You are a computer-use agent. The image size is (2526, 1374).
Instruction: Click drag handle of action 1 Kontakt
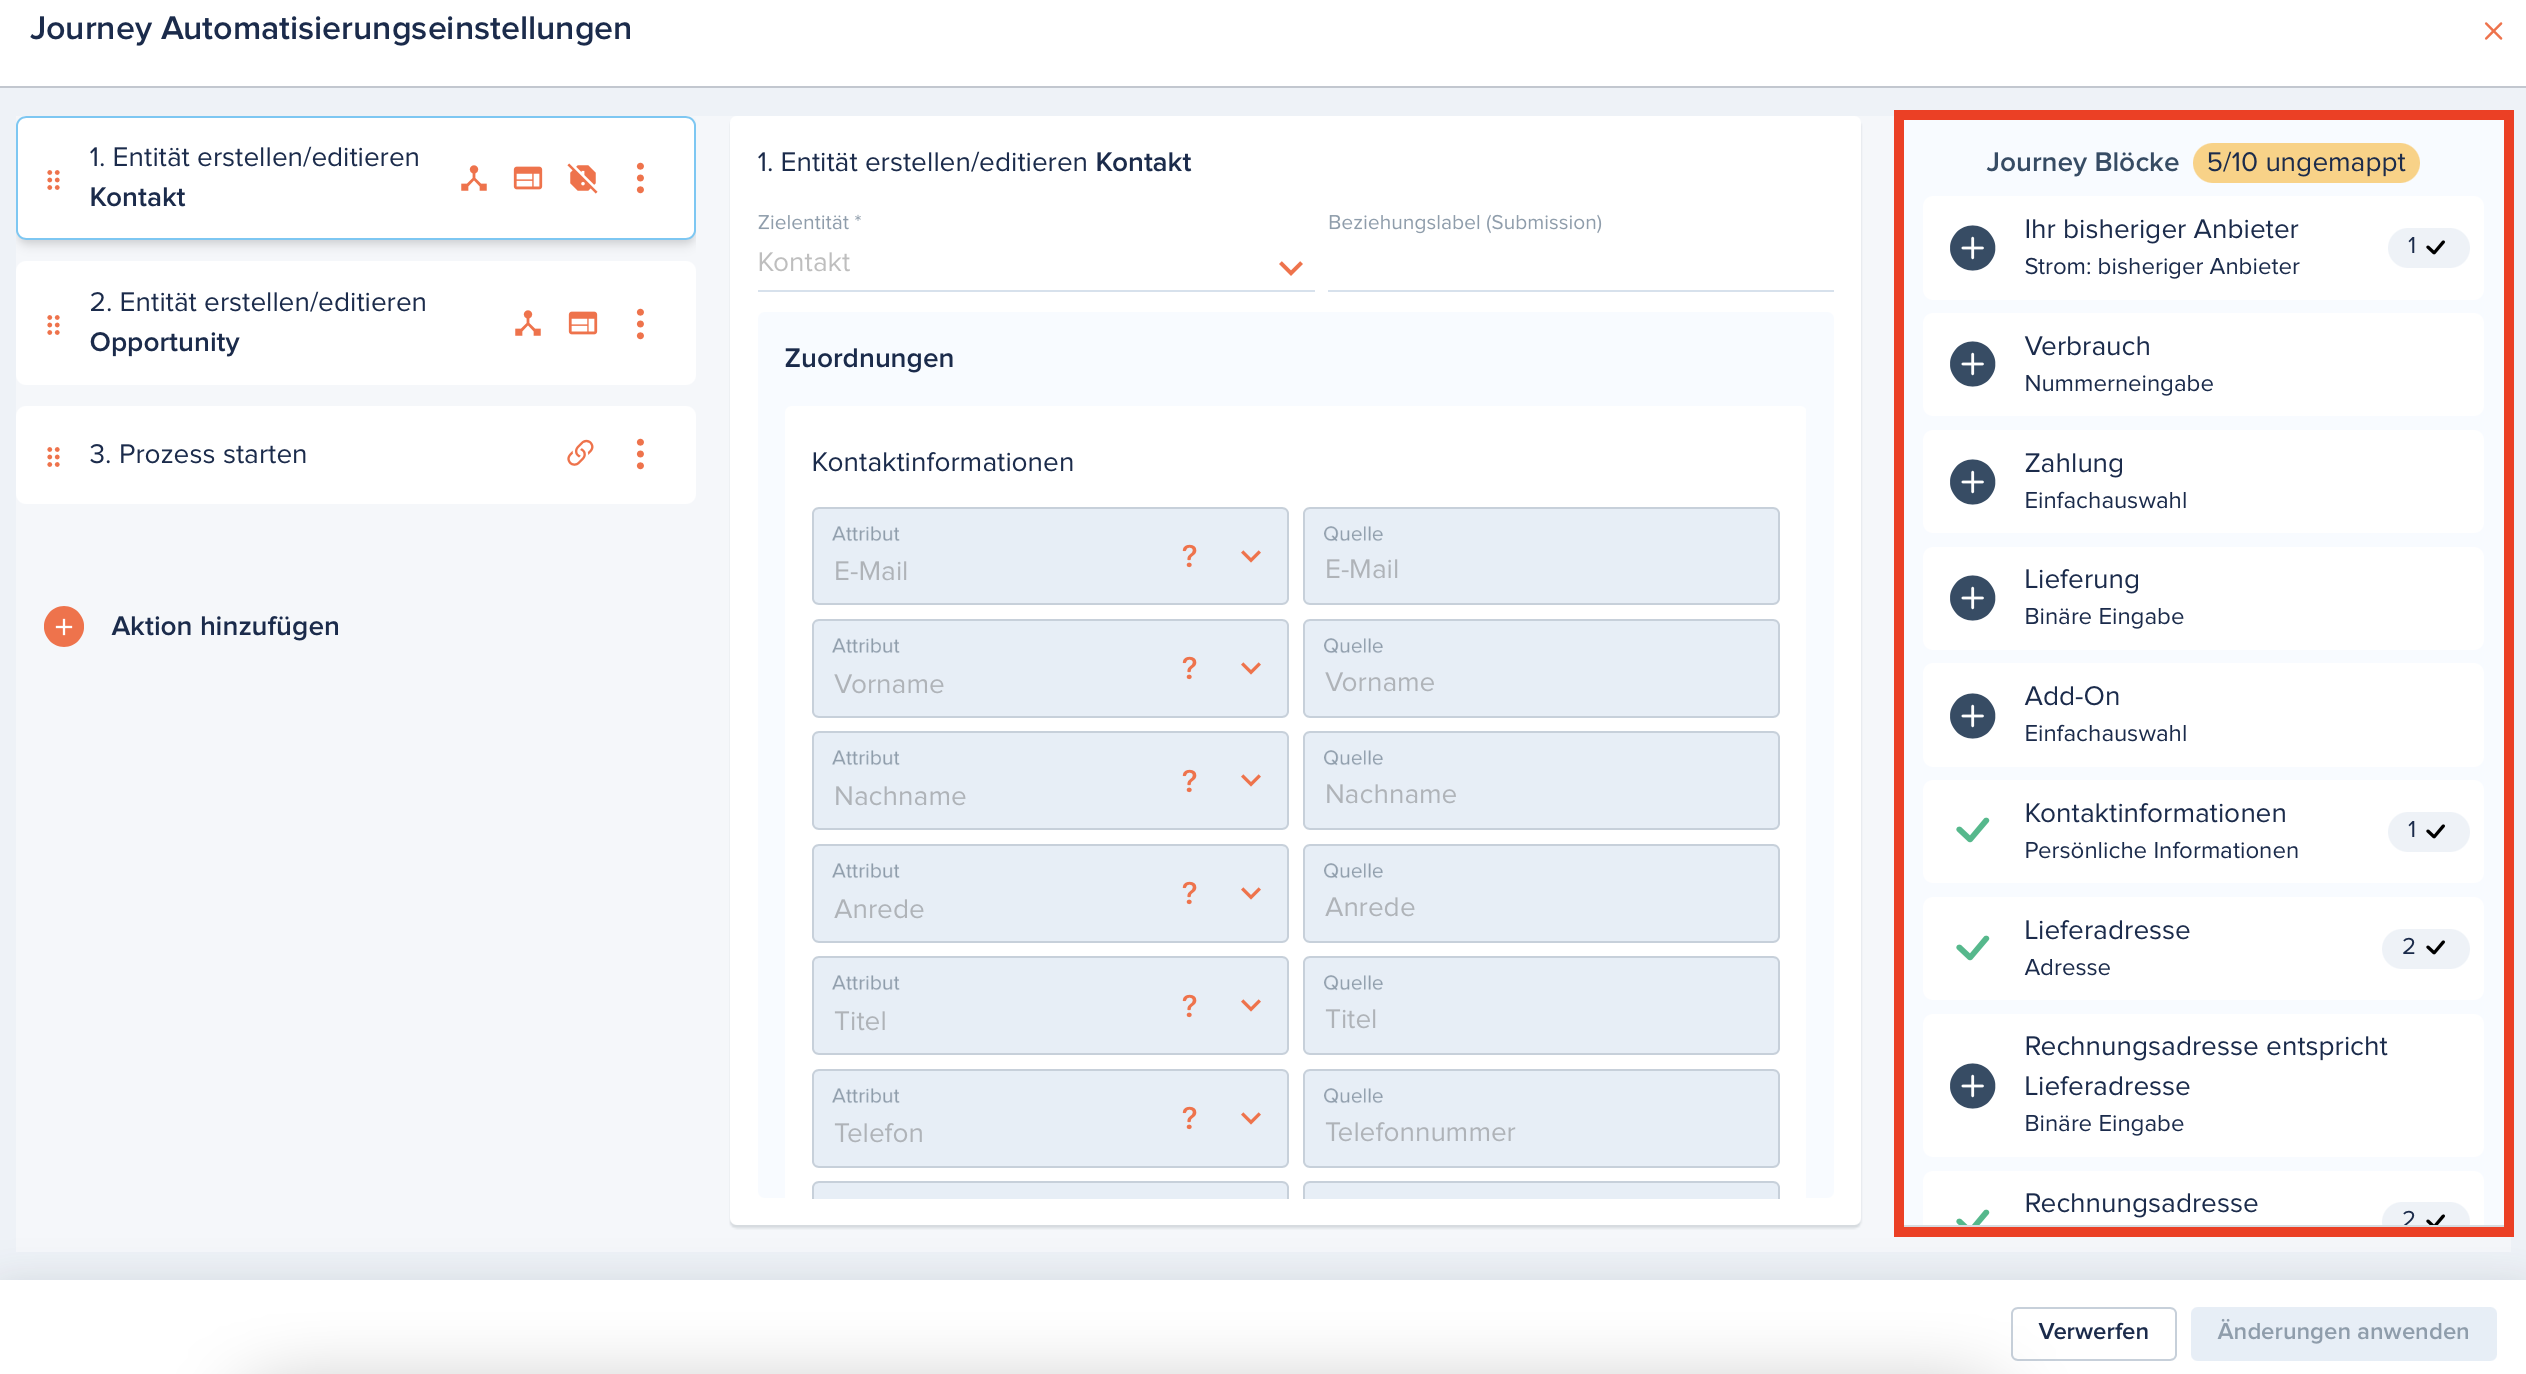click(54, 180)
